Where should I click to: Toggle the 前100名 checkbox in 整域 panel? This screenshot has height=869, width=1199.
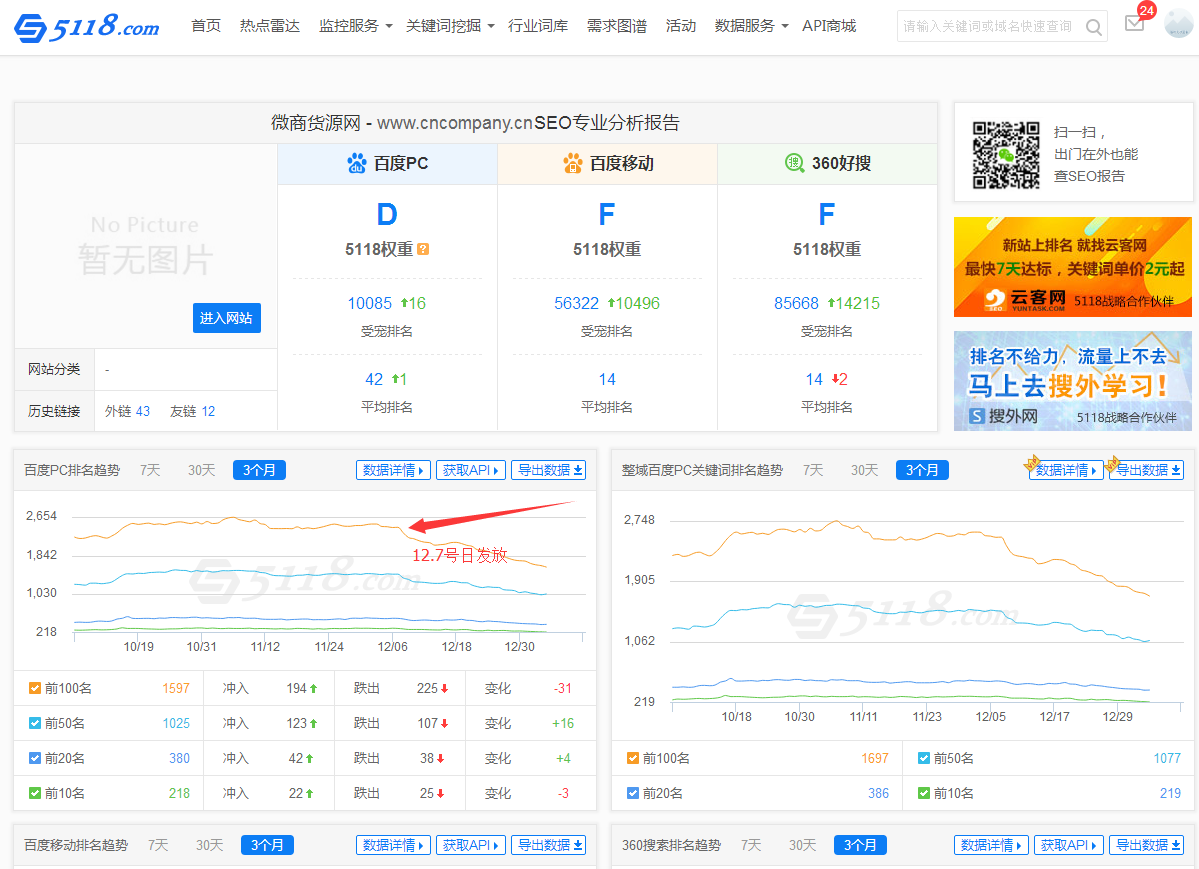click(632, 758)
